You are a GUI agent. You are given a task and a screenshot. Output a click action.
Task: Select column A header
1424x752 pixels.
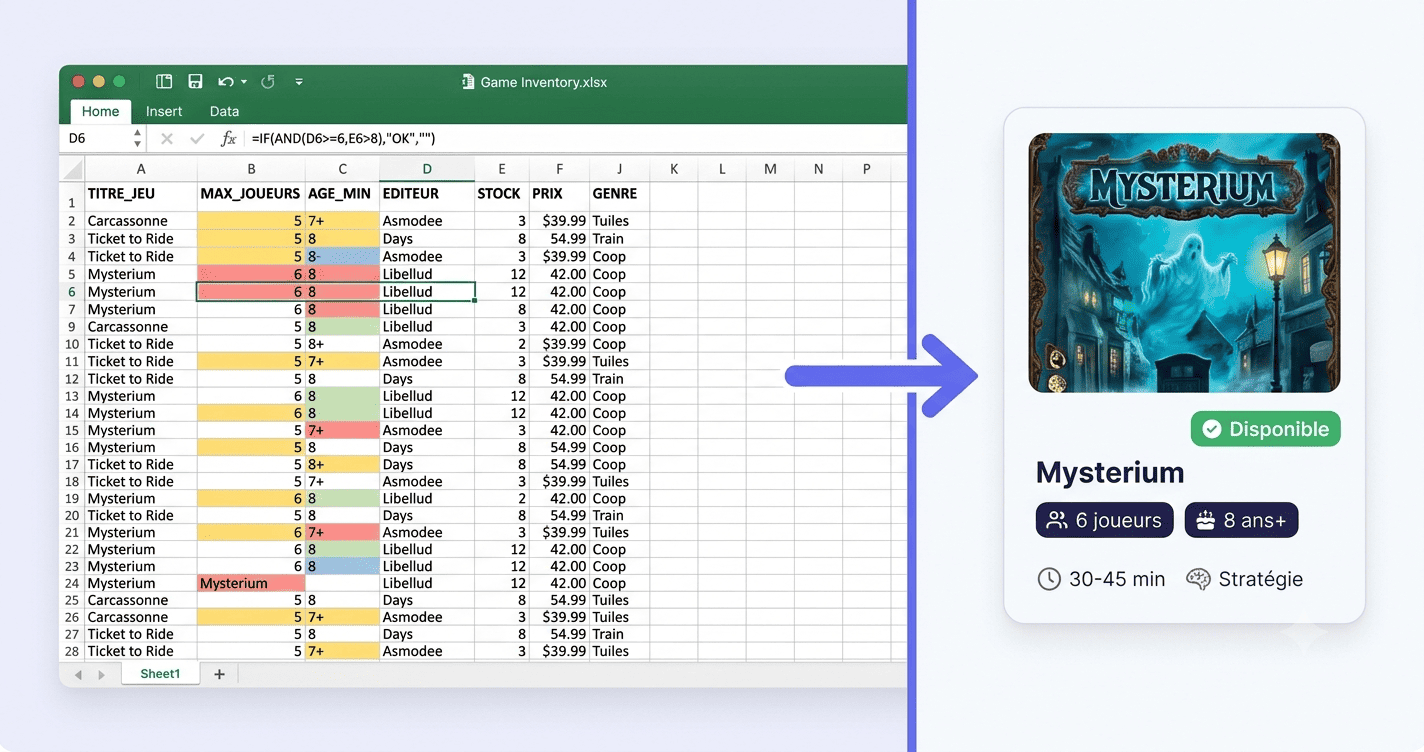[x=141, y=169]
